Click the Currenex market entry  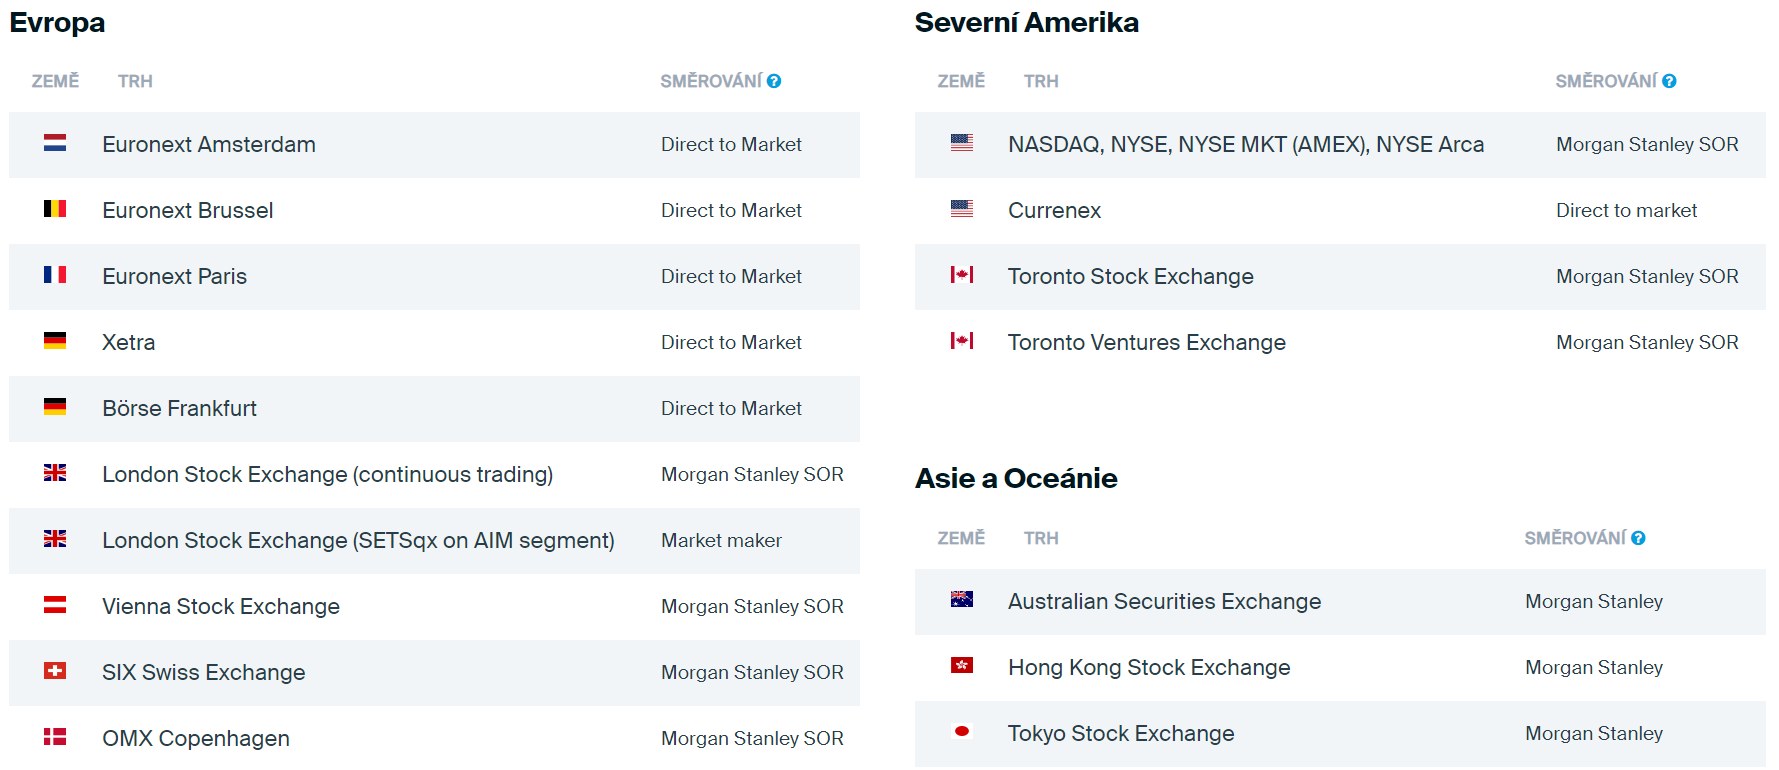tap(1054, 210)
